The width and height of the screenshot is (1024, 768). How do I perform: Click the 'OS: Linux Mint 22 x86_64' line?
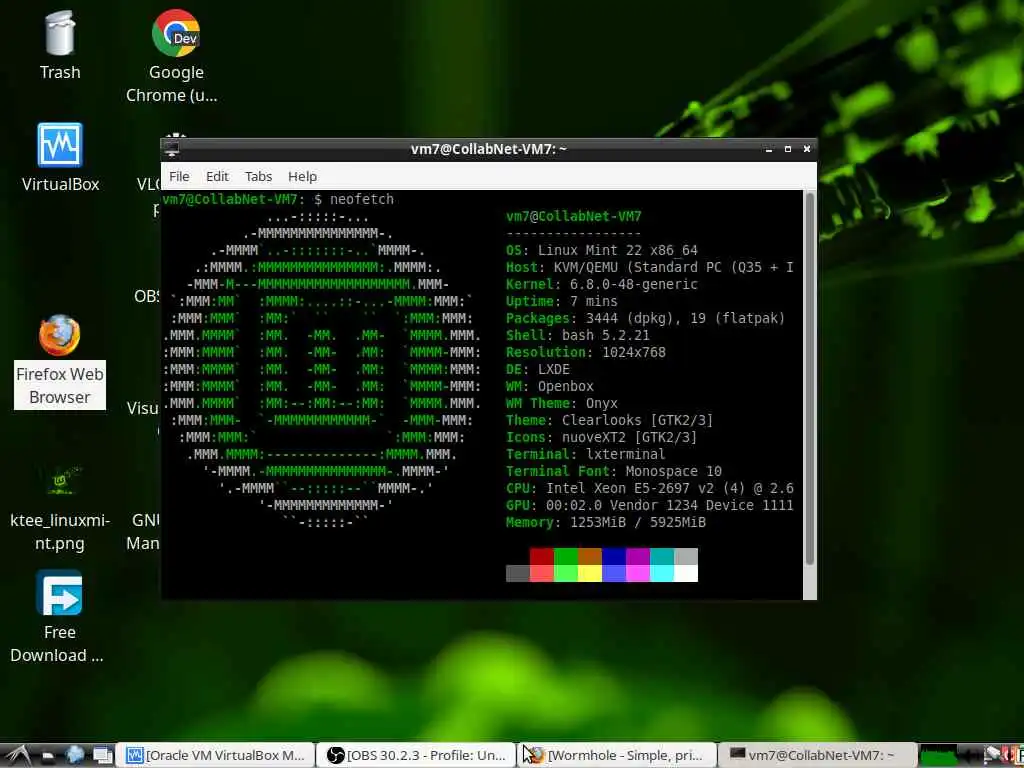[x=601, y=250]
